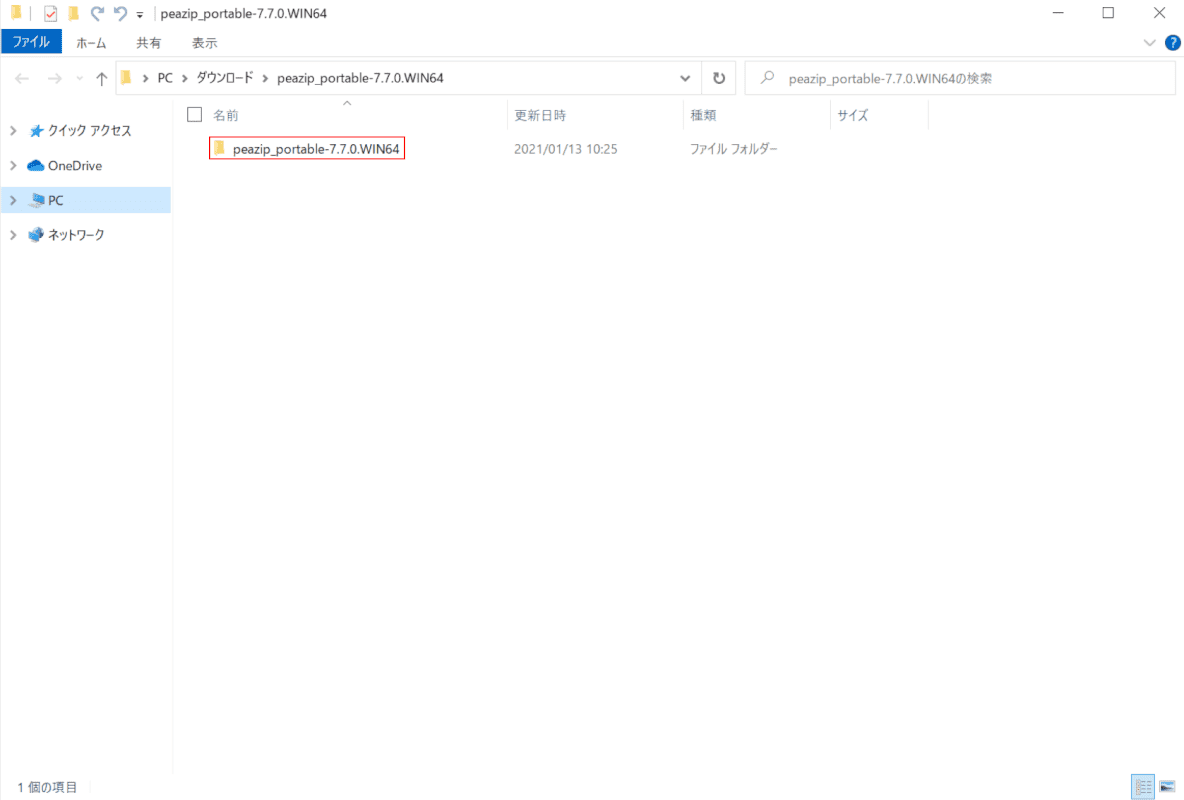Maximize the Explorer window
Screen dimensions: 1184x800
pos(1108,13)
